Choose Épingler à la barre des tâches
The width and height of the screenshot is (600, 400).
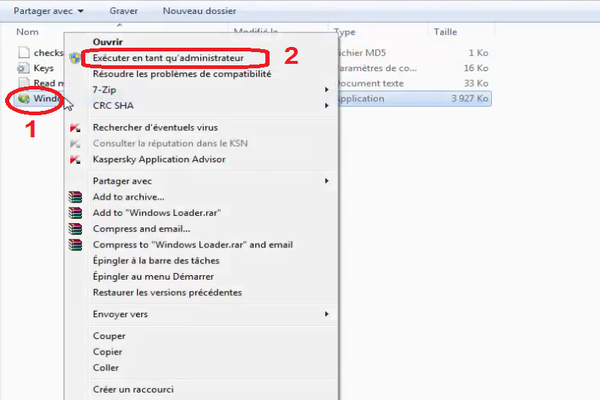[156, 261]
